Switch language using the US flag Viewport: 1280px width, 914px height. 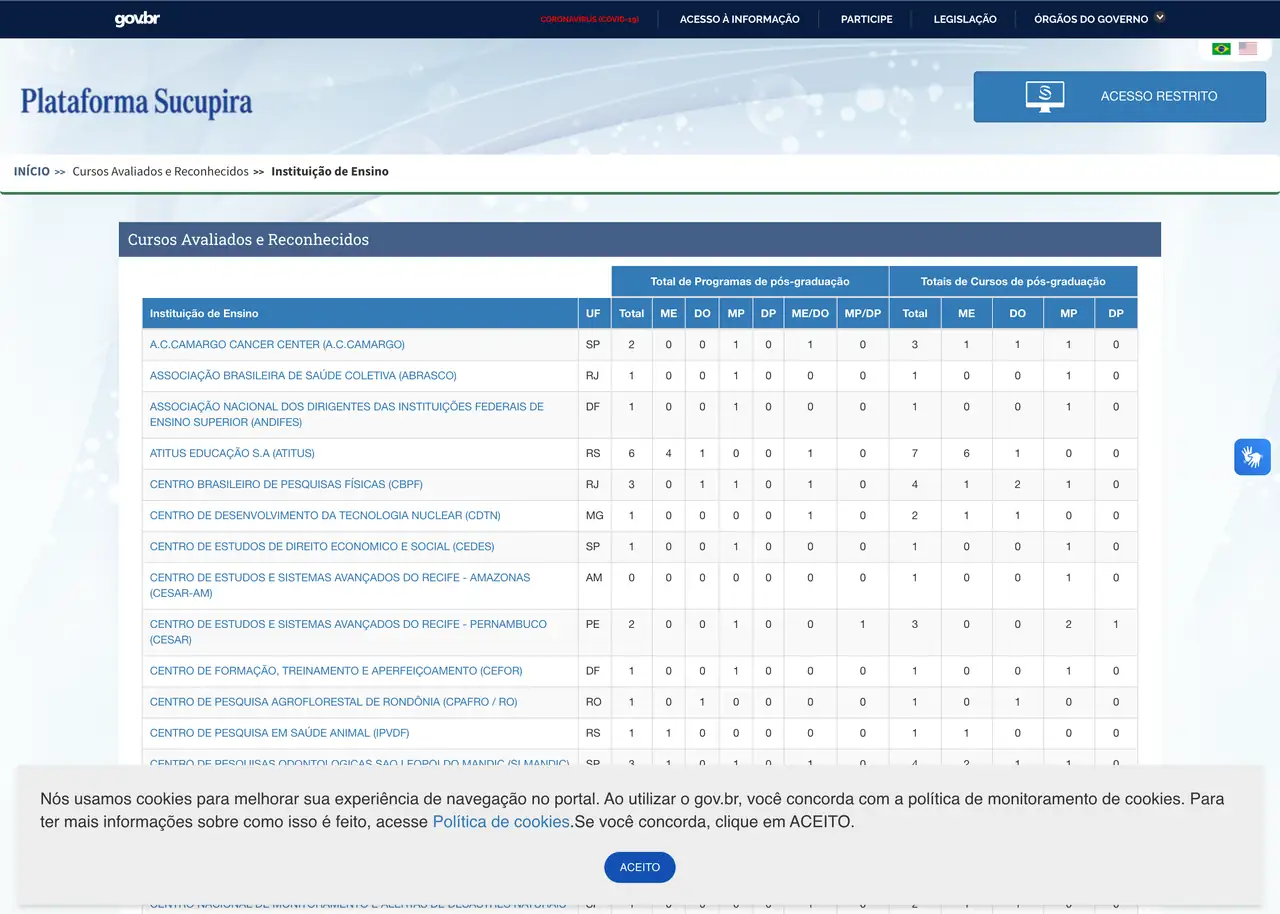pyautogui.click(x=1248, y=48)
